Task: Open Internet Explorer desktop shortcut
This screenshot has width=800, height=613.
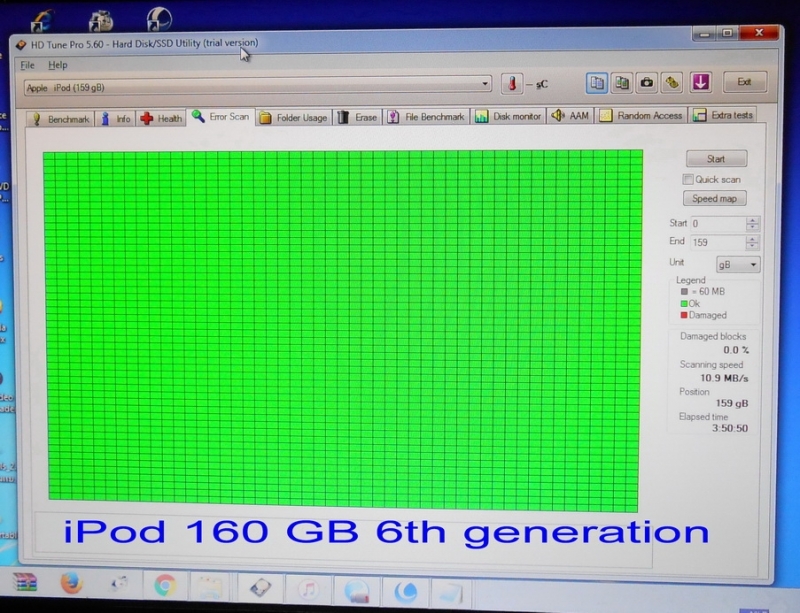Action: (x=42, y=21)
